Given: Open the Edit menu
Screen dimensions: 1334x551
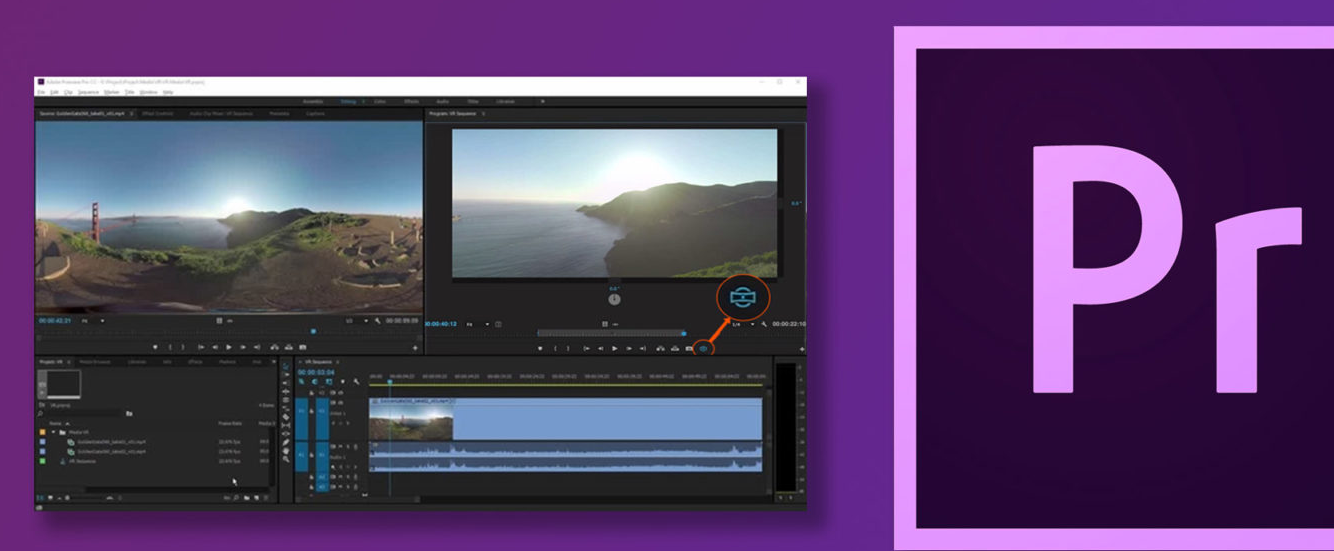Looking at the screenshot, I should 54,92.
